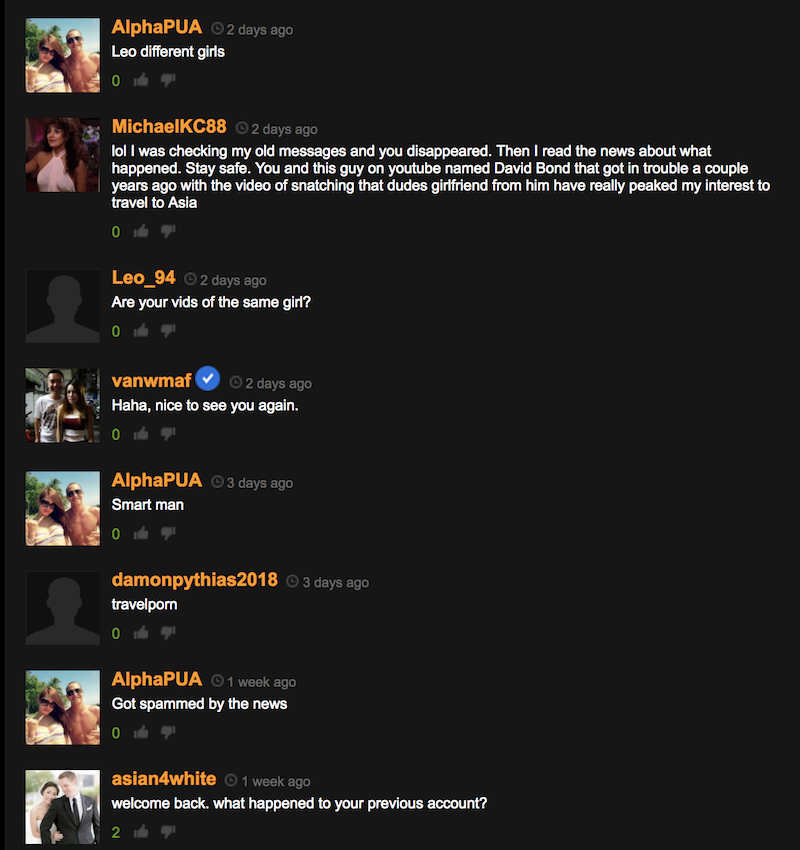Downvote AlphaPUA's 'Leo different girls' comment
This screenshot has height=850, width=800.
pyautogui.click(x=168, y=80)
